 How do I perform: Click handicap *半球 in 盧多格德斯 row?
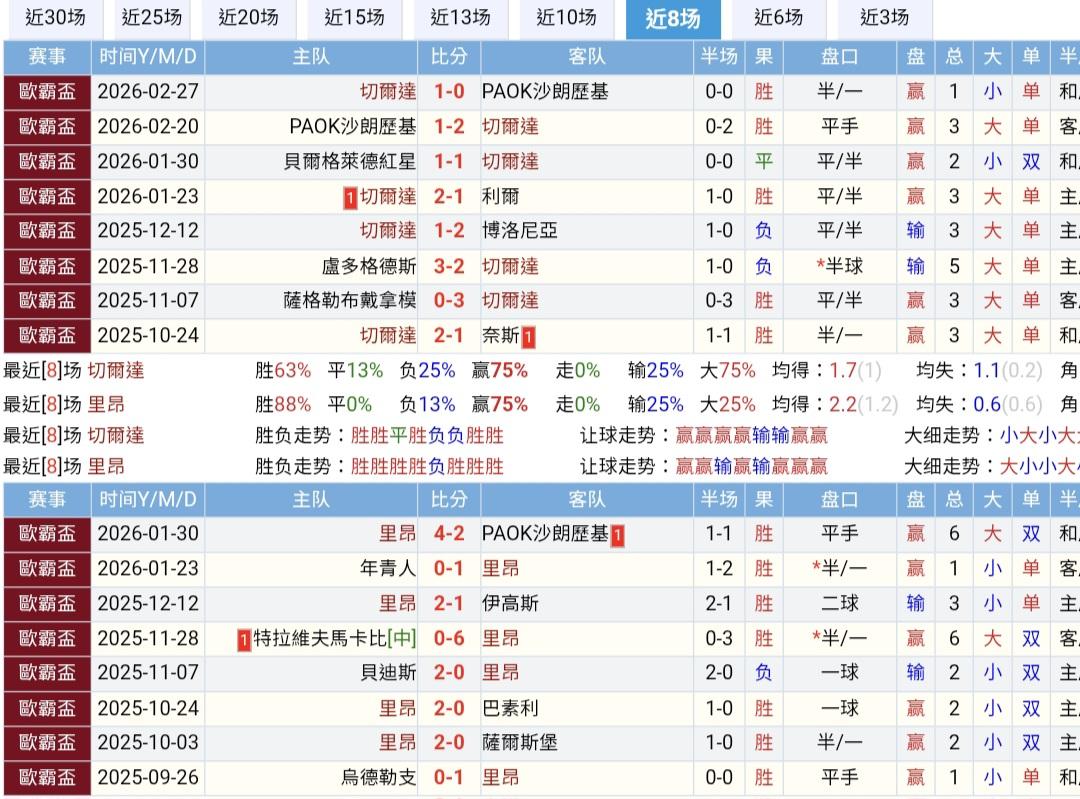(839, 266)
